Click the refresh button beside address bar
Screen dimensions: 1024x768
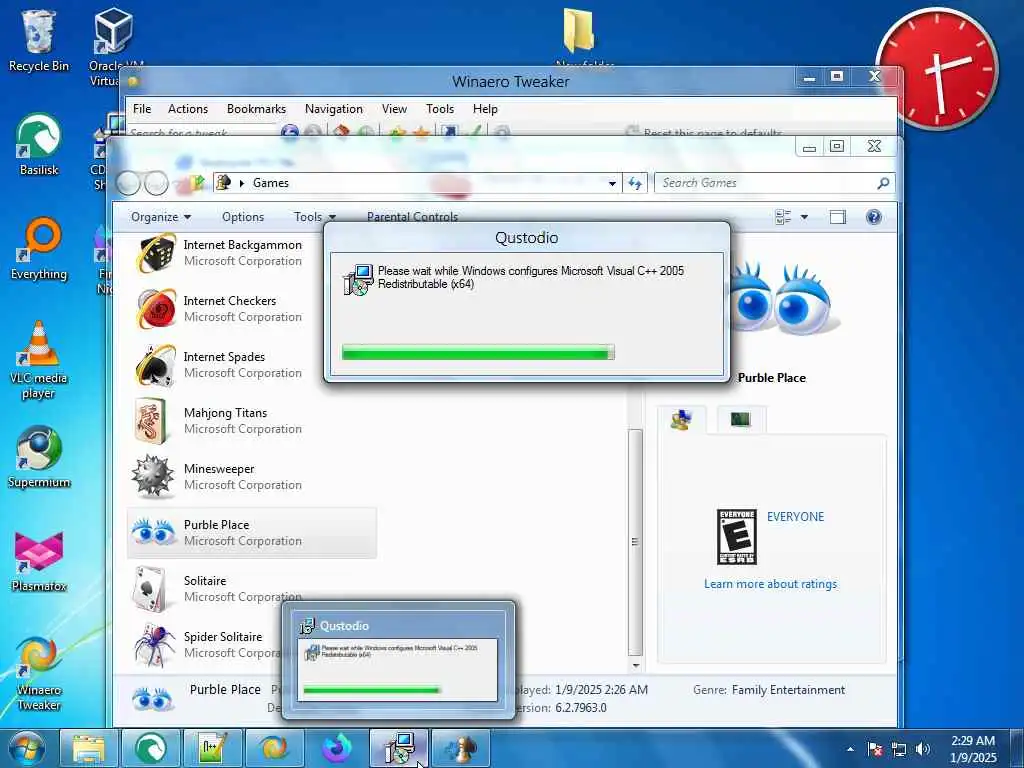635,183
